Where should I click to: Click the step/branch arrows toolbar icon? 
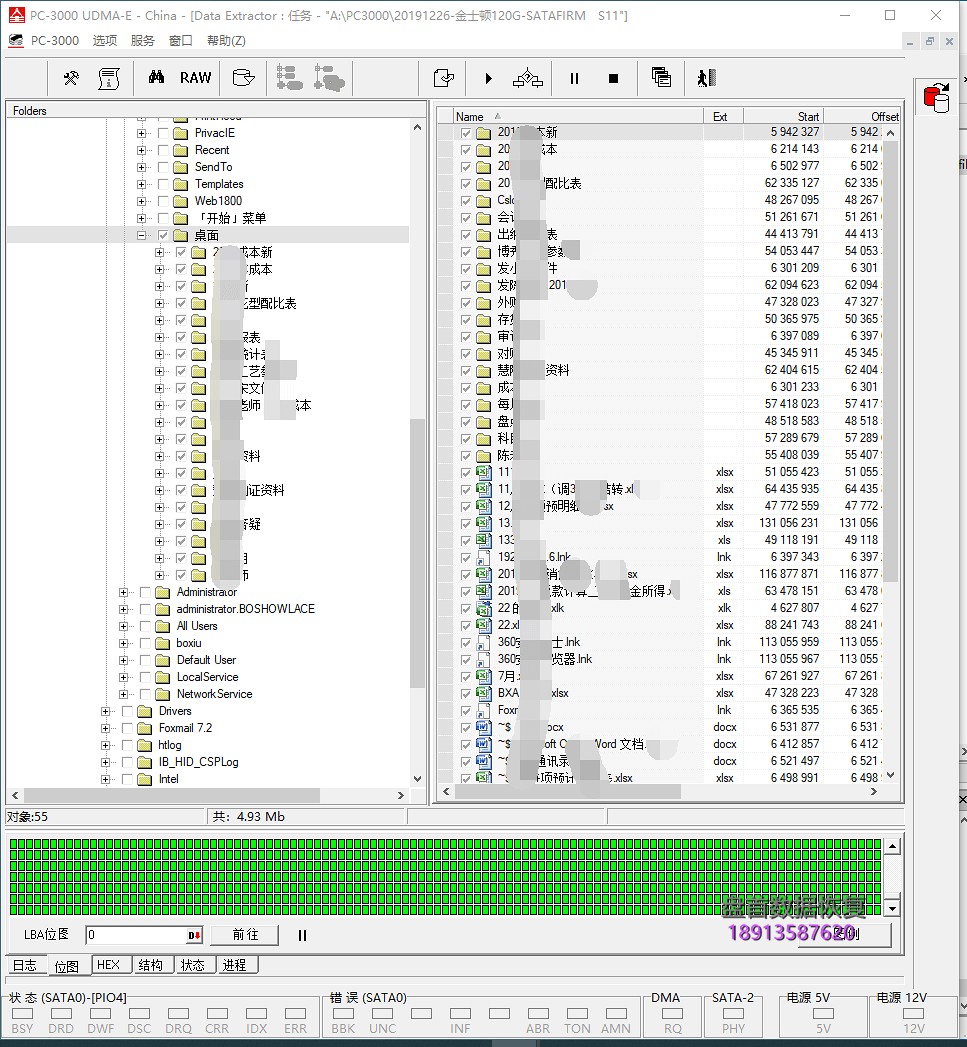click(528, 78)
